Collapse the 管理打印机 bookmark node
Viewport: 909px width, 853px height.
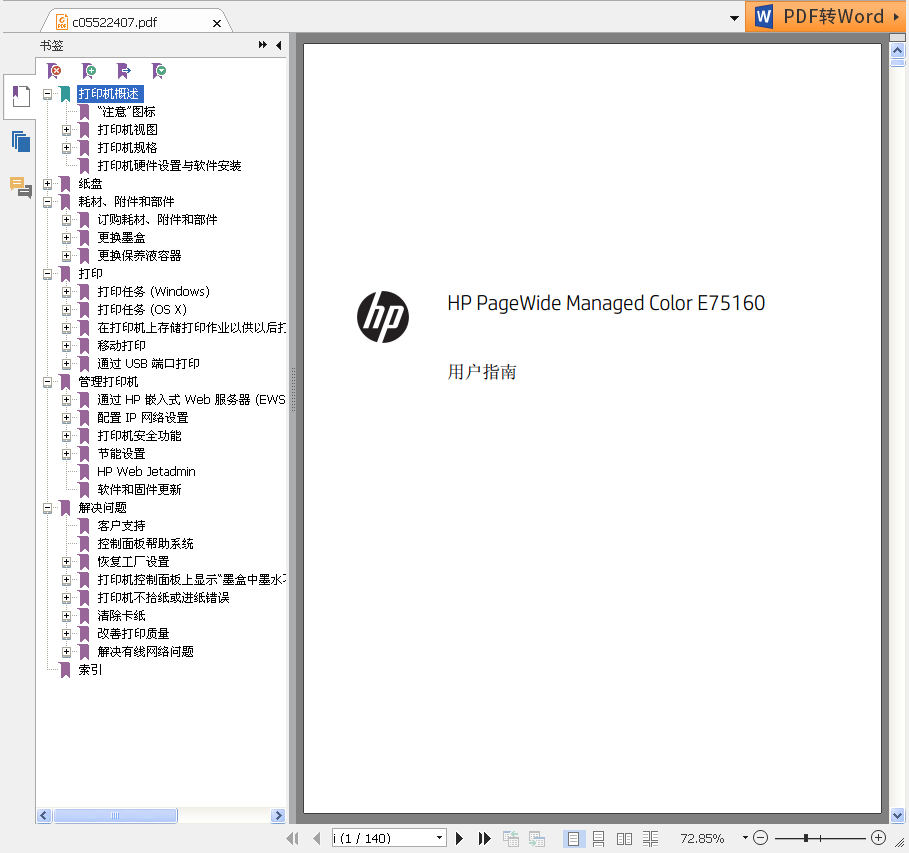click(x=48, y=382)
